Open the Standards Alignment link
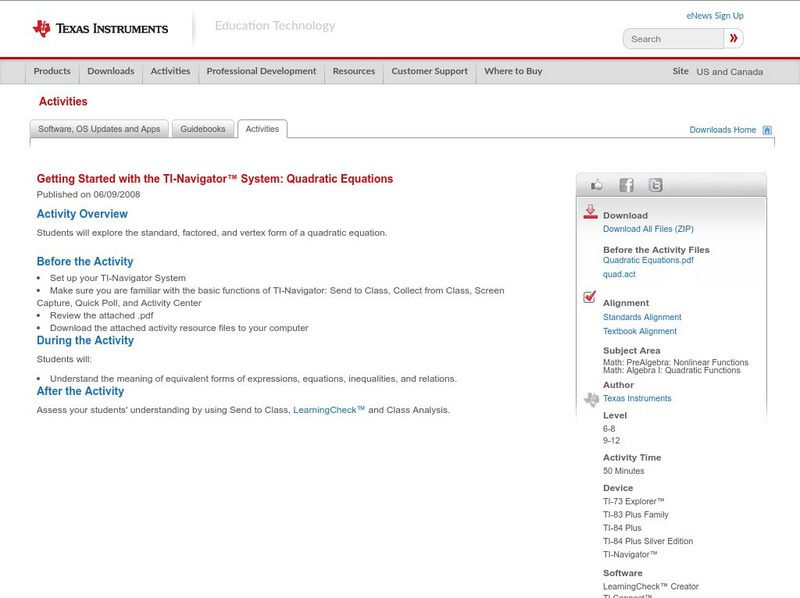 click(x=642, y=317)
